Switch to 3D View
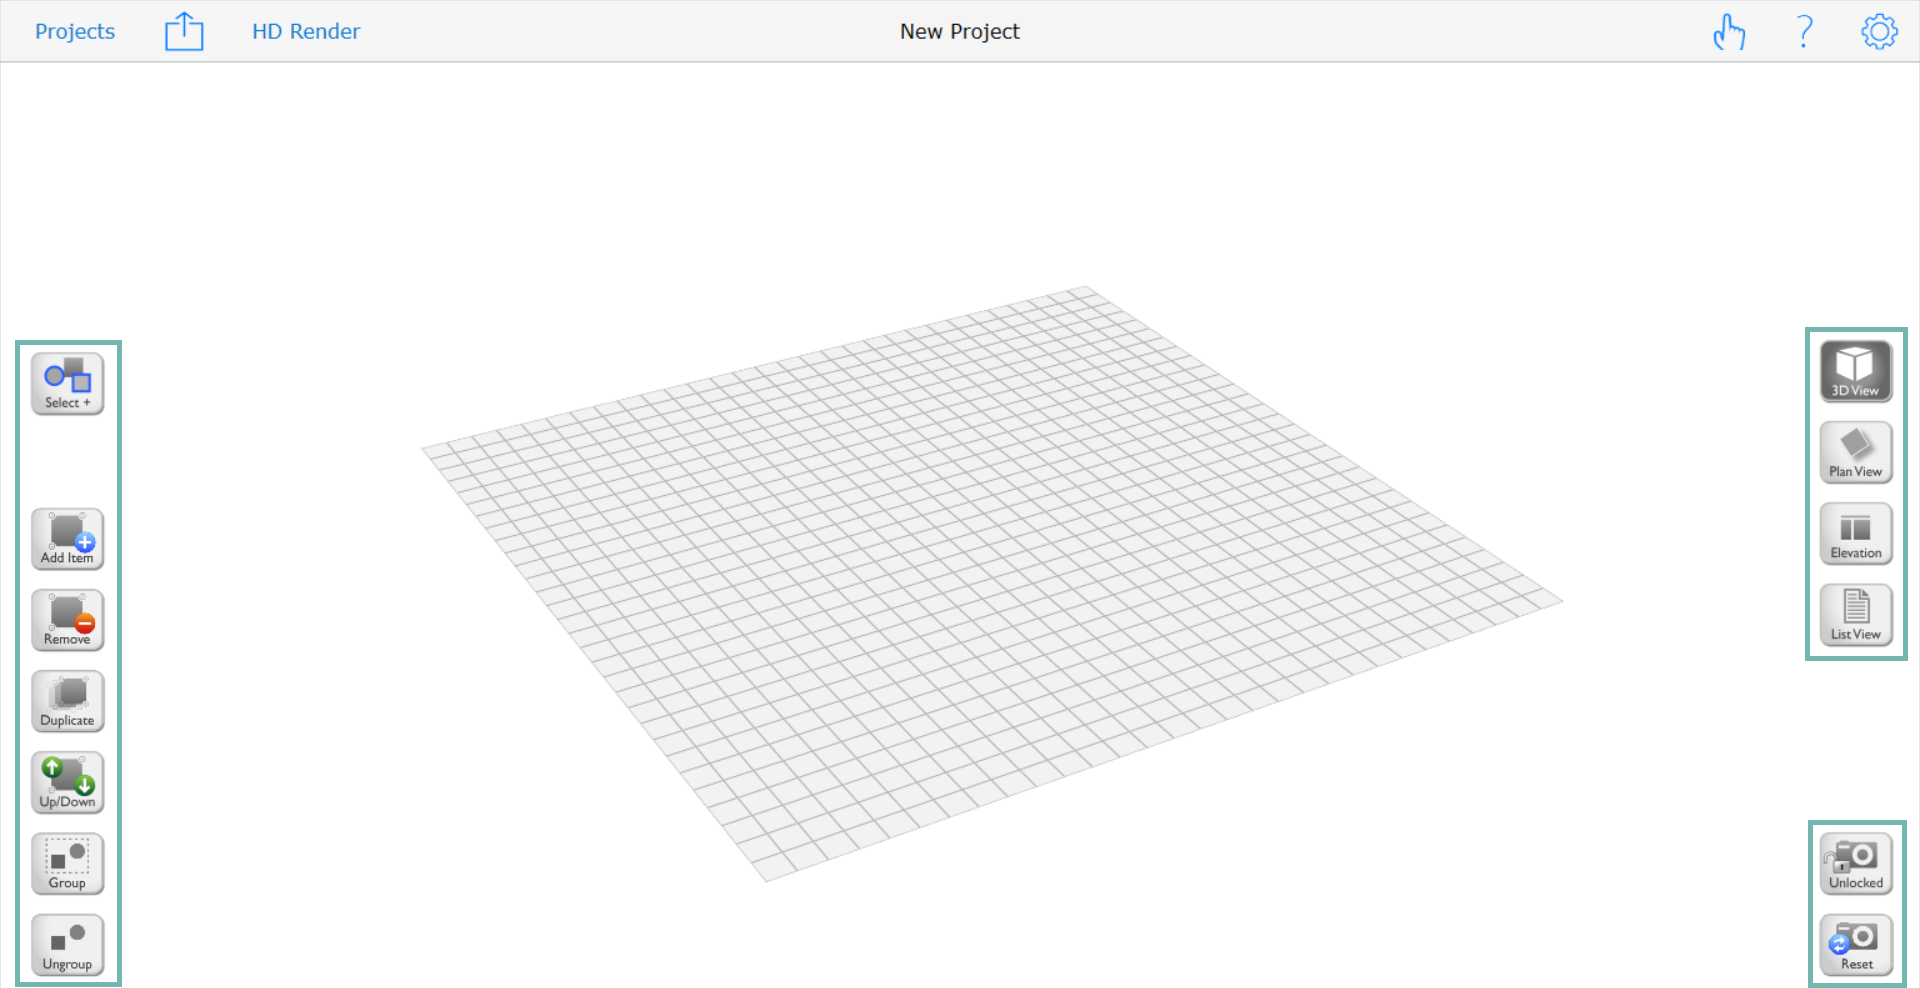This screenshot has width=1920, height=988. [1856, 372]
